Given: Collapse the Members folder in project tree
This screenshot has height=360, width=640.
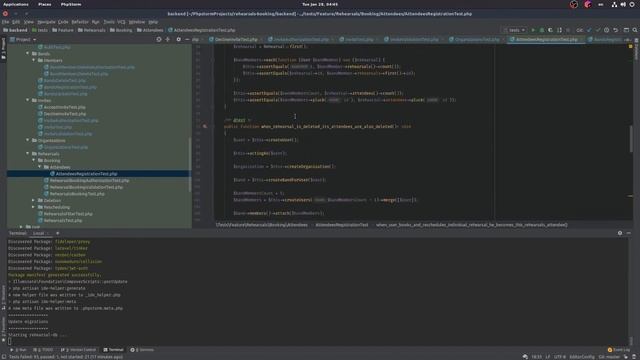Looking at the screenshot, I should pyautogui.click(x=34, y=60).
